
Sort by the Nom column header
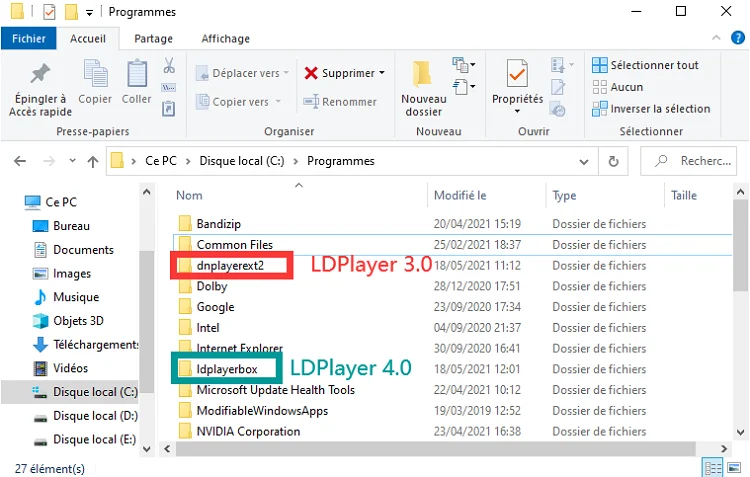189,195
